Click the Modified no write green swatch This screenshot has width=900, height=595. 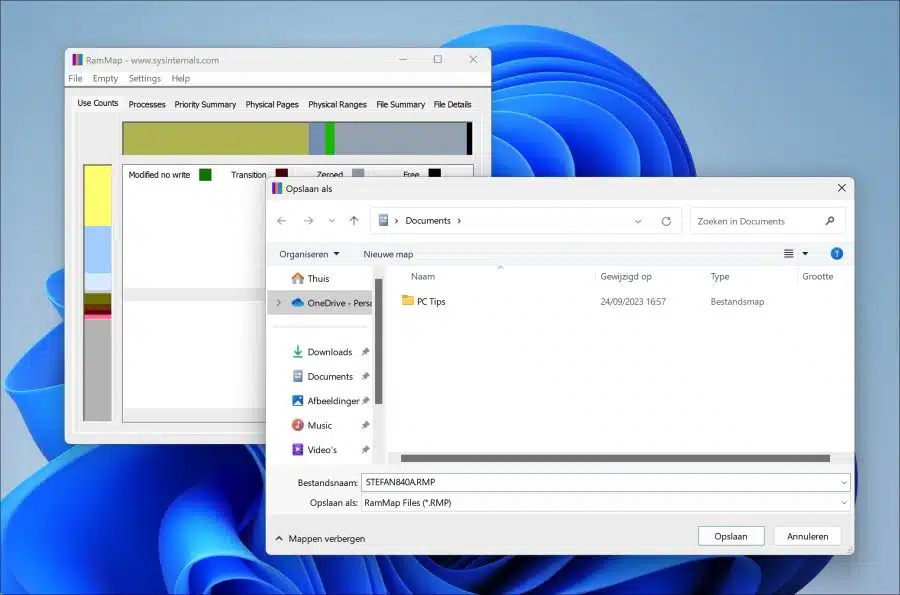click(205, 174)
